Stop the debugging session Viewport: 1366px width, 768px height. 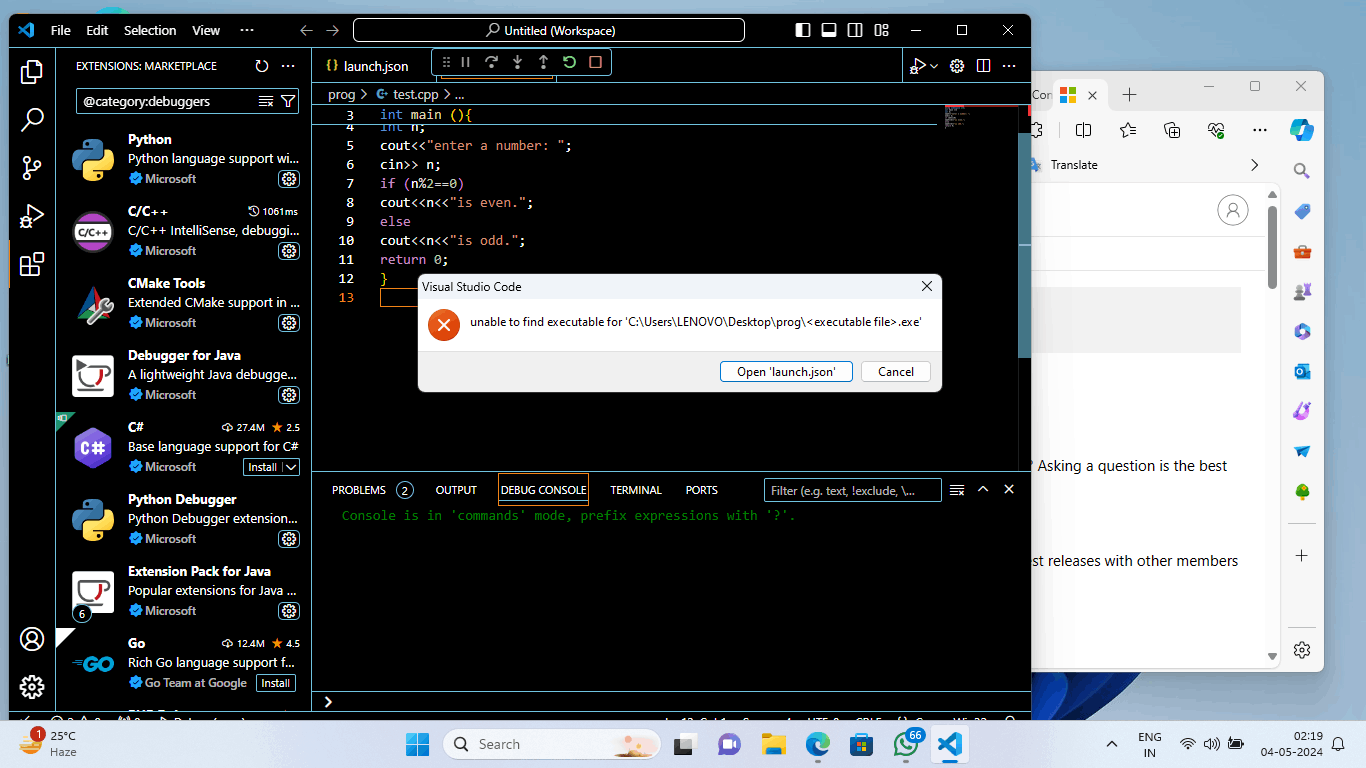(595, 62)
